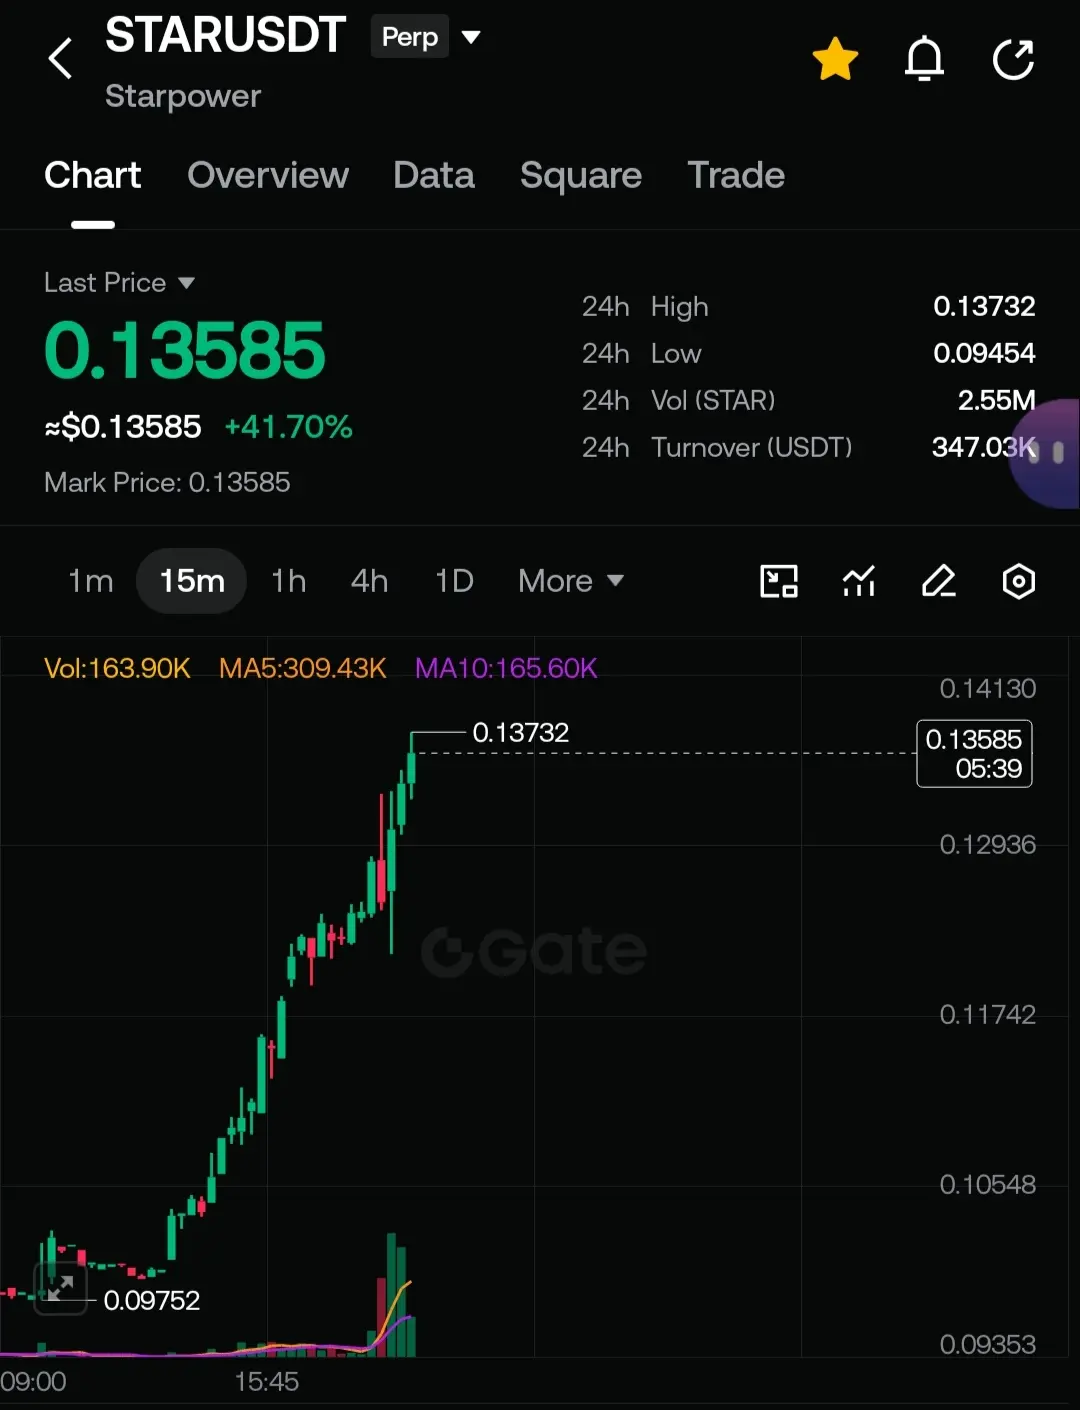
Task: Tap the share icon
Action: click(1013, 59)
